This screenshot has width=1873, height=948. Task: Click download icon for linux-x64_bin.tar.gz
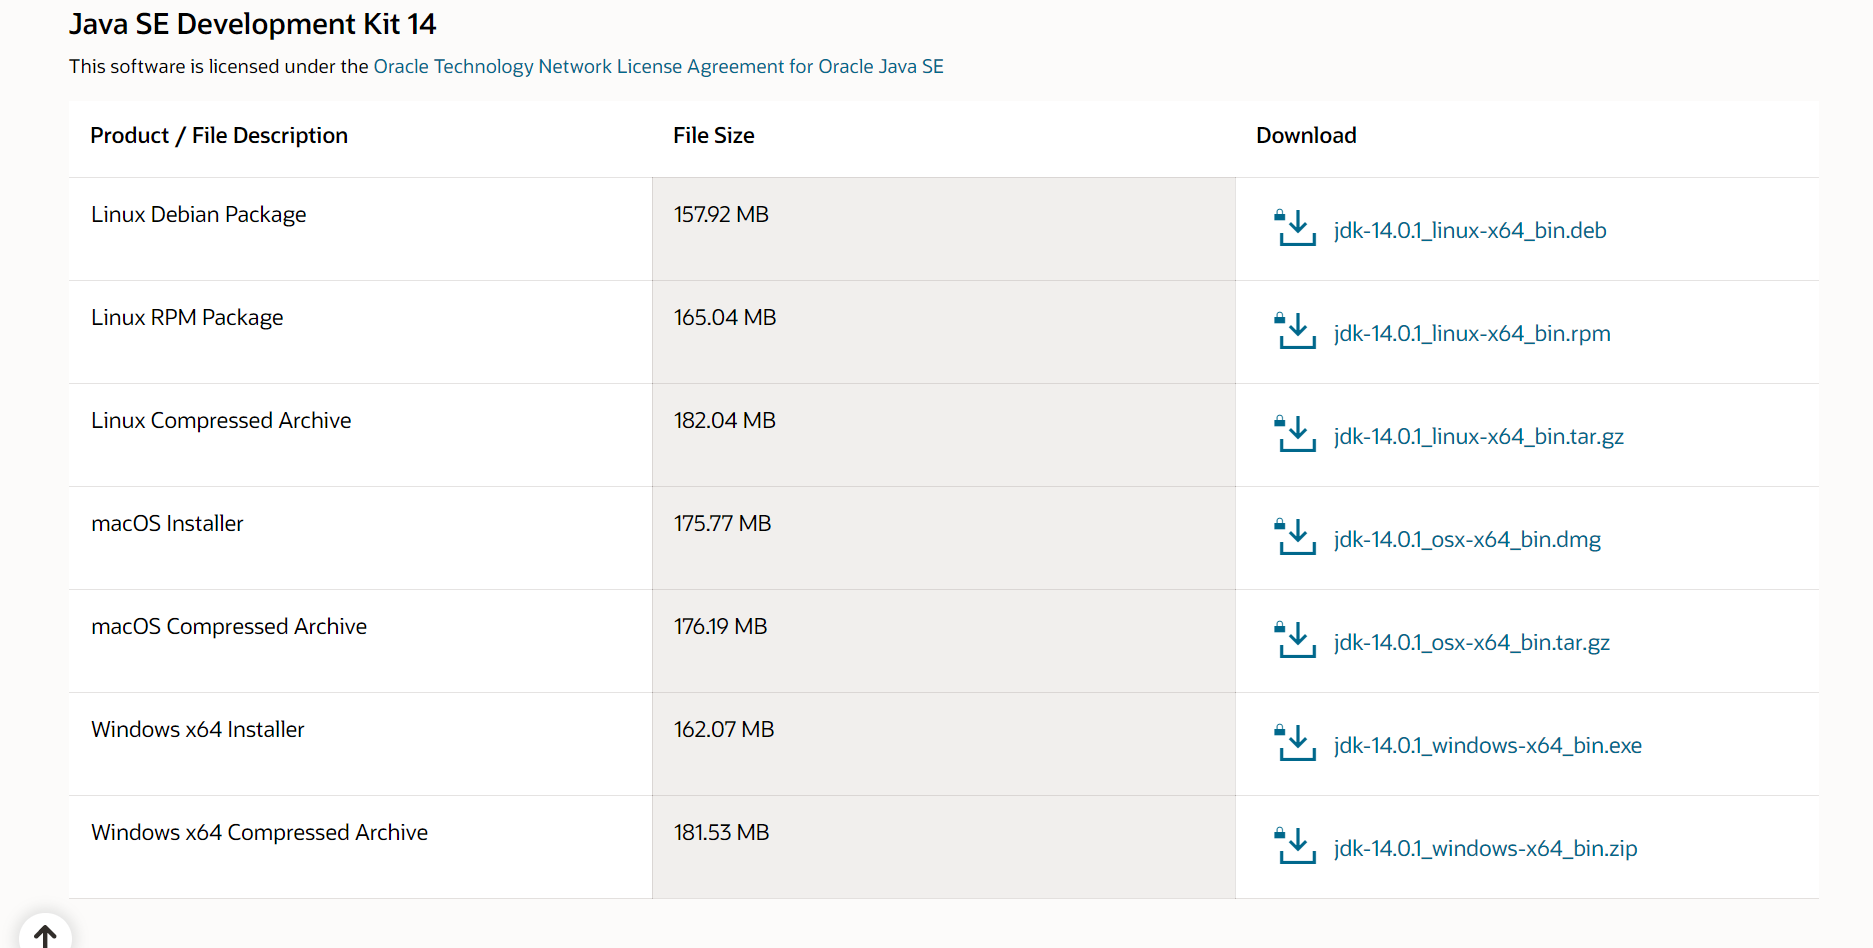click(1296, 434)
